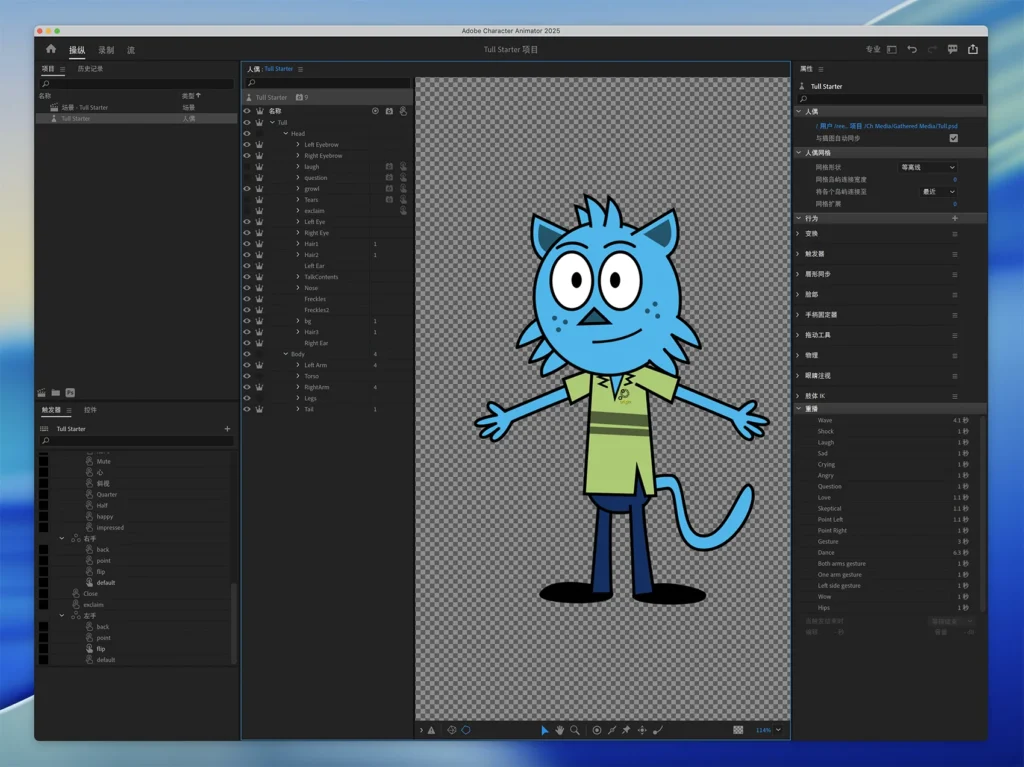
Task: Add a trigger with plus icon
Action: tap(227, 429)
